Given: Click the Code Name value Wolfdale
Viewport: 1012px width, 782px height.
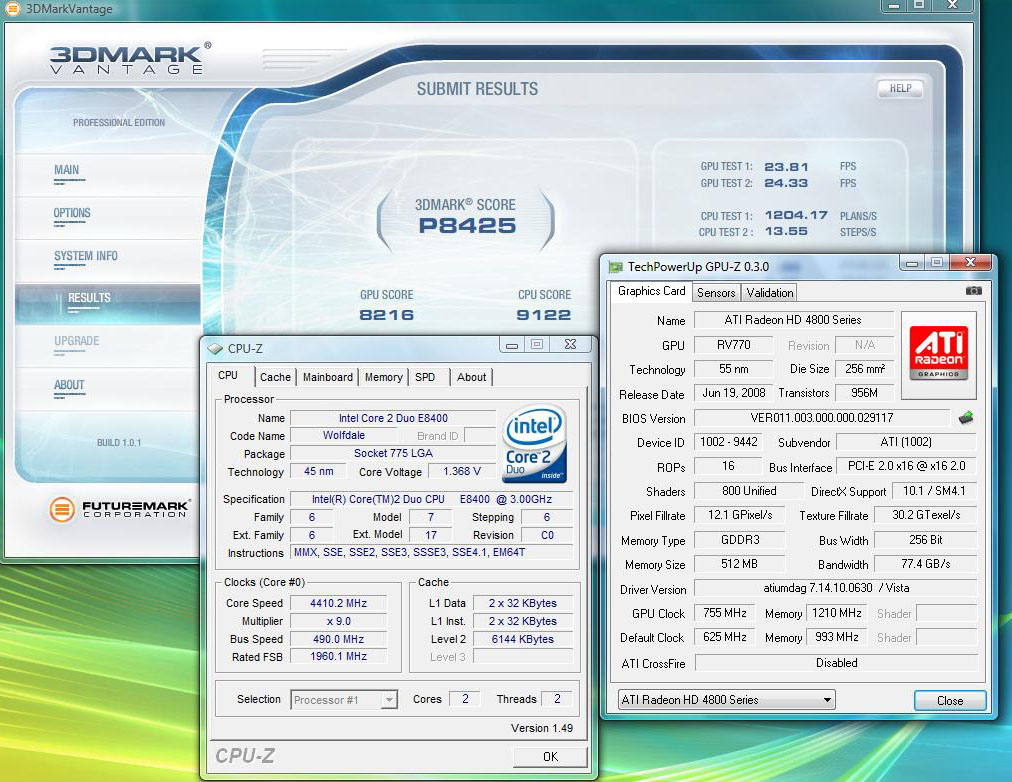Looking at the screenshot, I should [x=344, y=436].
